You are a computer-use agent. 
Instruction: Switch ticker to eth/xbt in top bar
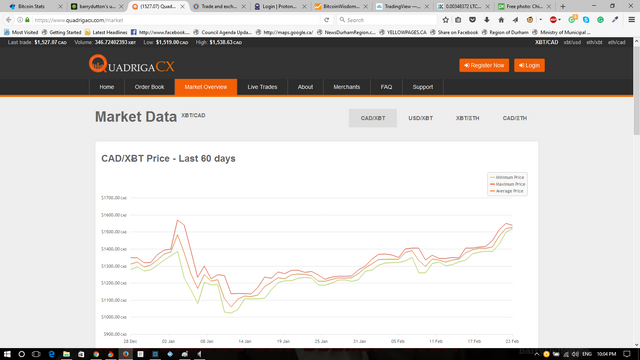point(594,42)
